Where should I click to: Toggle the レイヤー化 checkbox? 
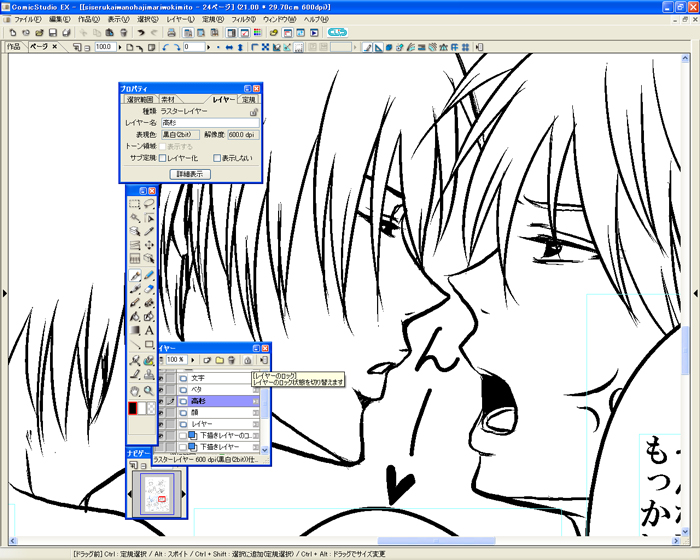coord(163,158)
